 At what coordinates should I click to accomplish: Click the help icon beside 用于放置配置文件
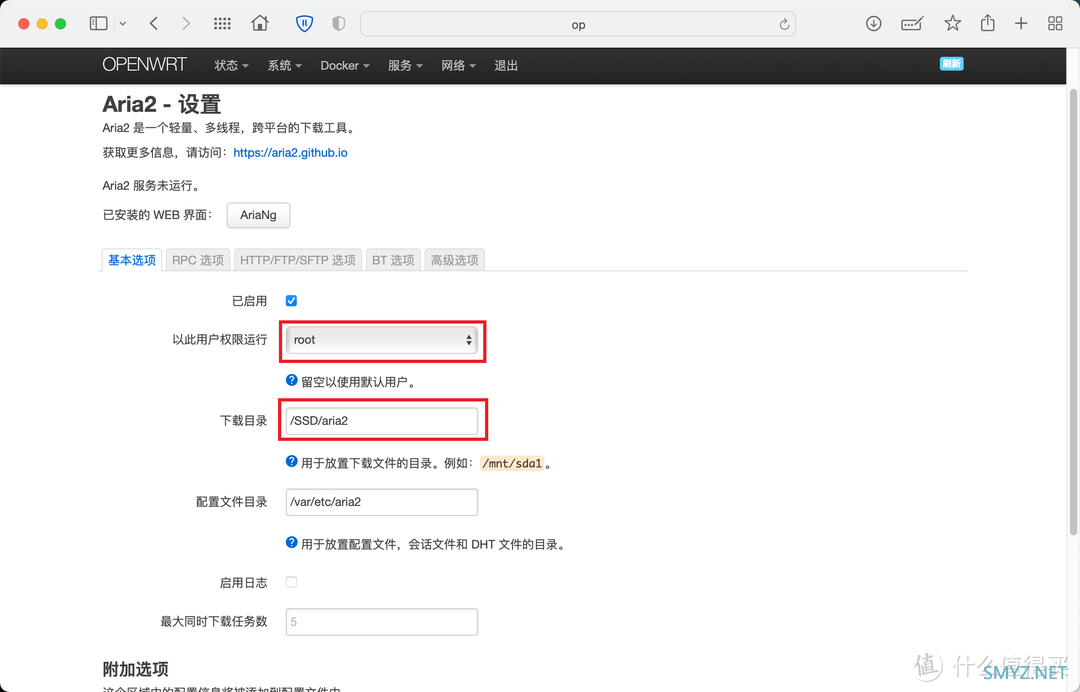tap(291, 543)
